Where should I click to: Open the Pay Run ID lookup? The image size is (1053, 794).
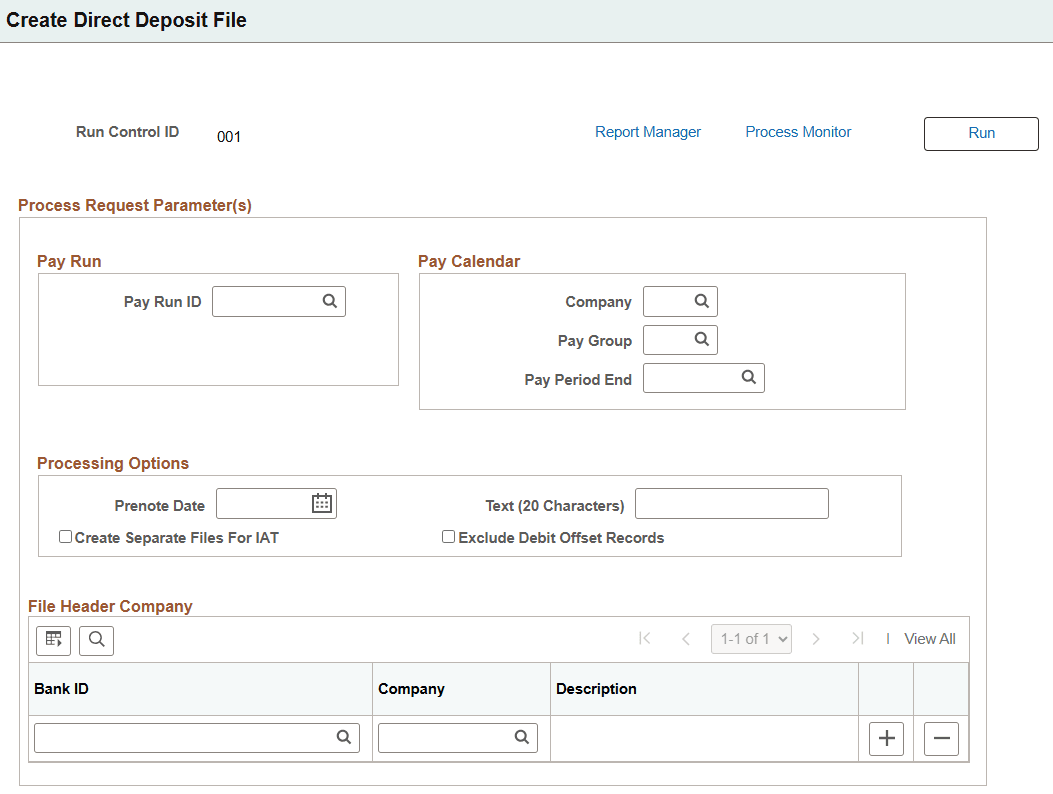329,300
